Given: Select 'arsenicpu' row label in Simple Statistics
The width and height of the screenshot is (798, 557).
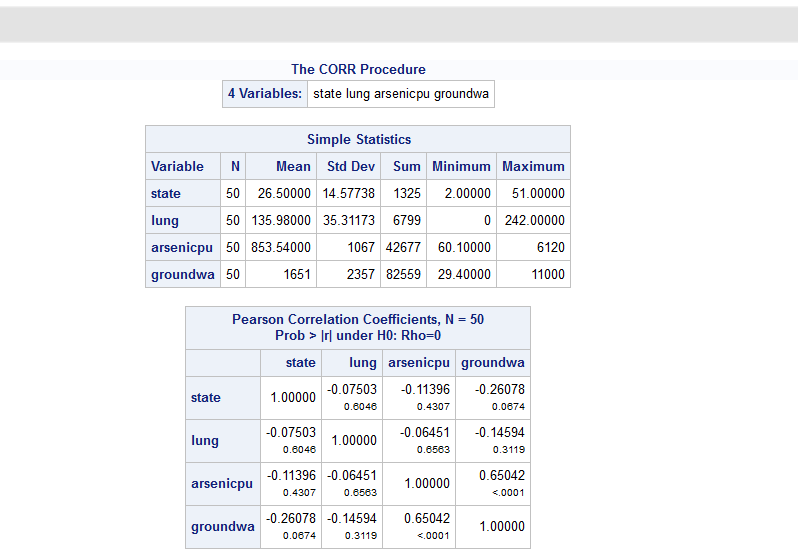Looking at the screenshot, I should [183, 247].
